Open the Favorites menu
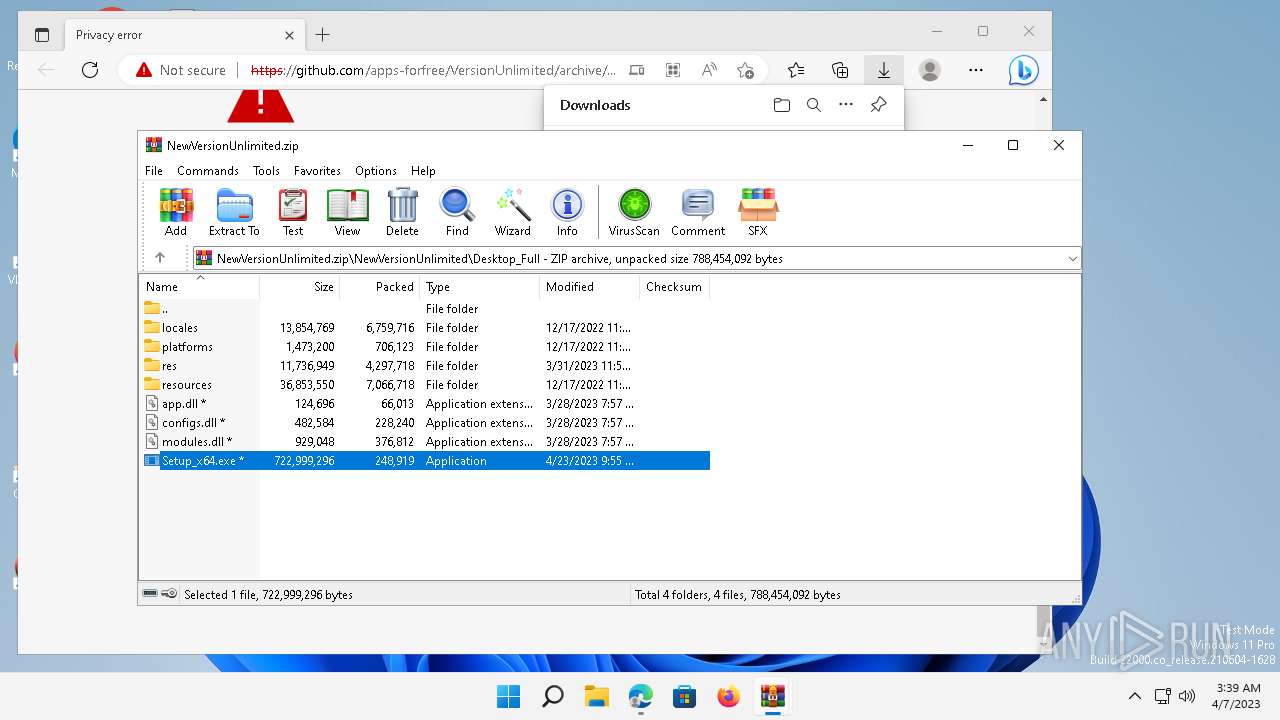1280x720 pixels. 317,171
